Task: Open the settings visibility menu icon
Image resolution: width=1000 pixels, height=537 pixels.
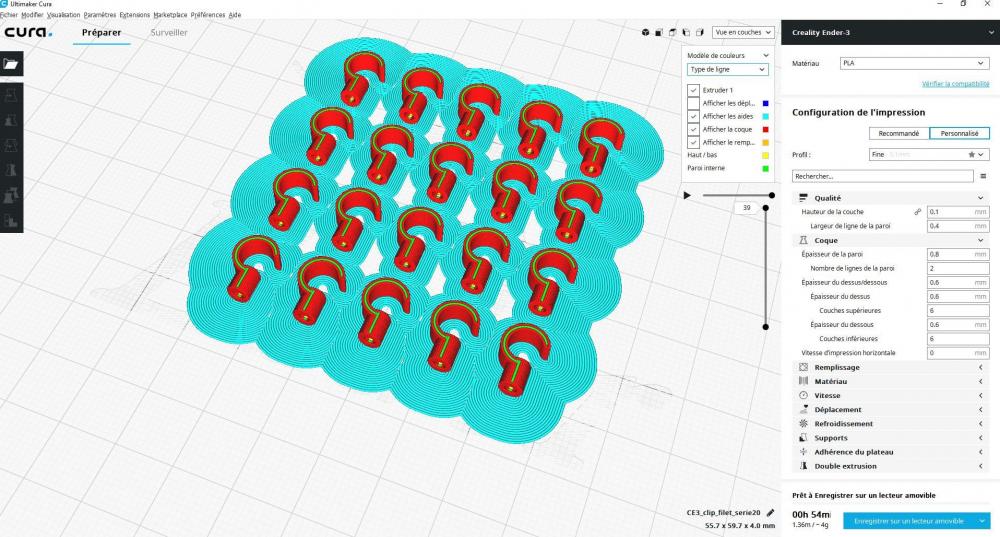Action: coord(983,176)
